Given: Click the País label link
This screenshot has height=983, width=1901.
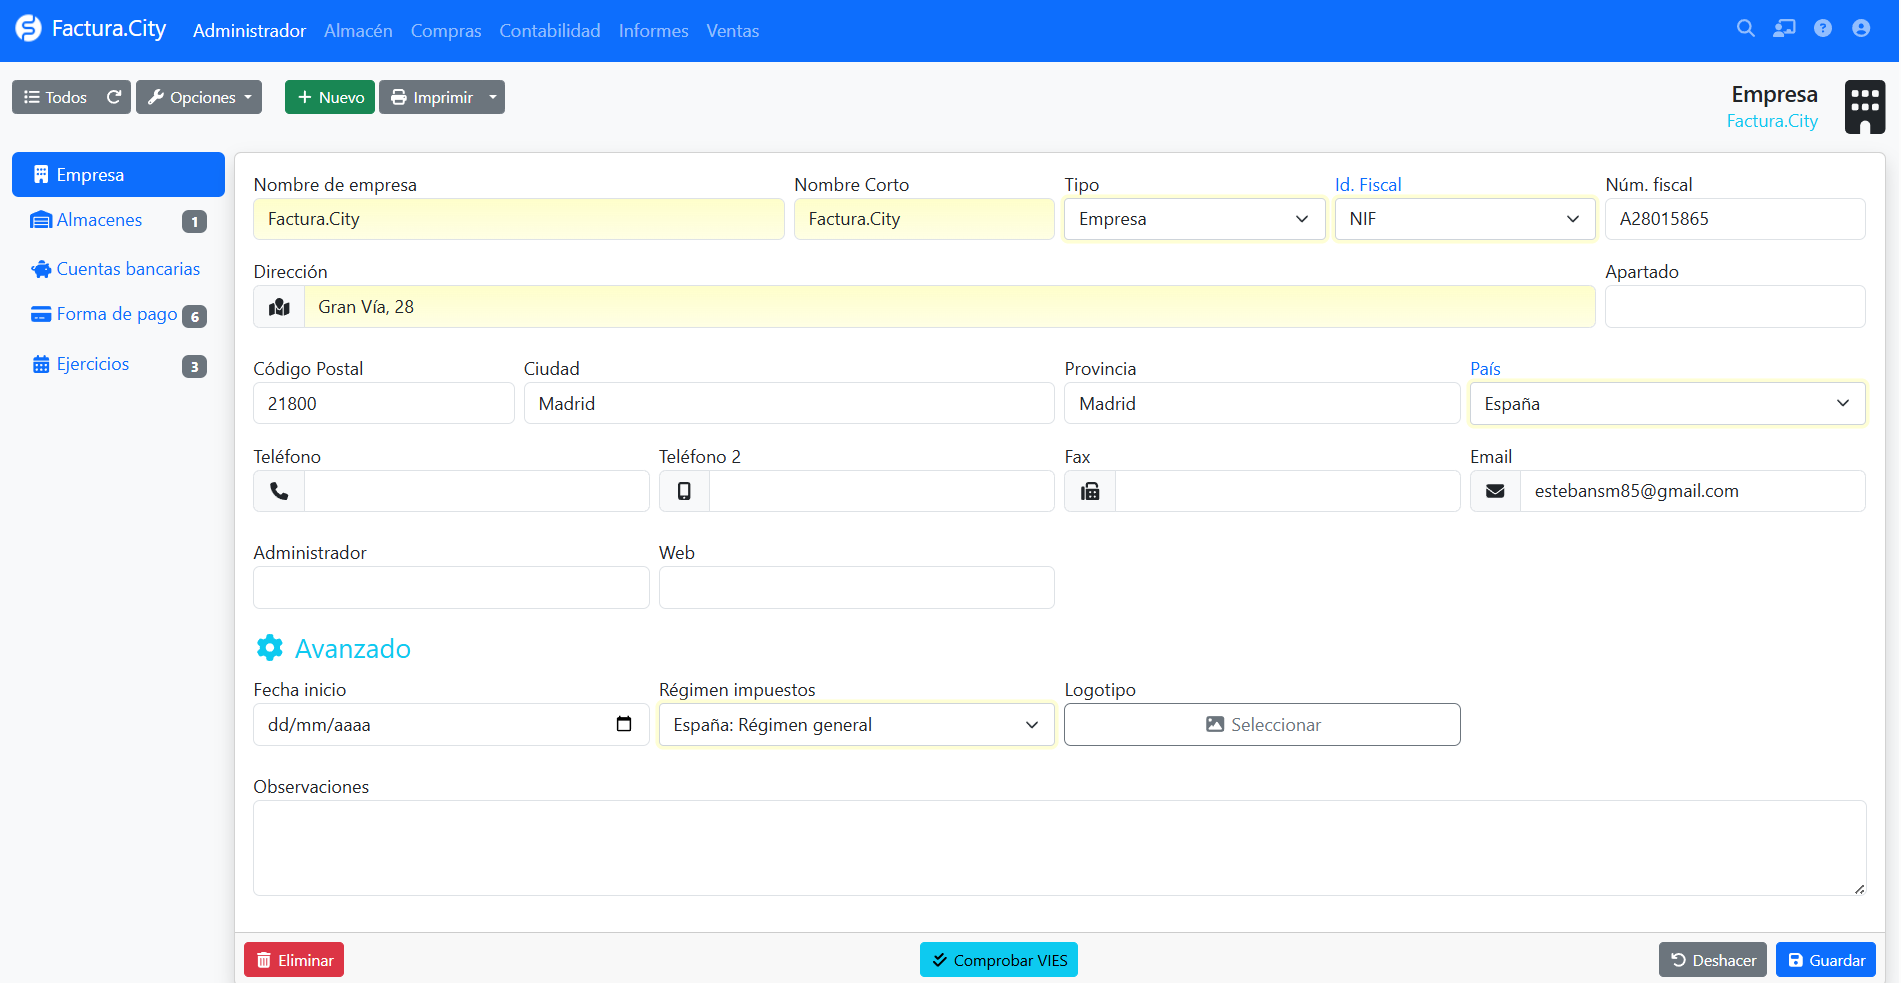Looking at the screenshot, I should click(1485, 369).
